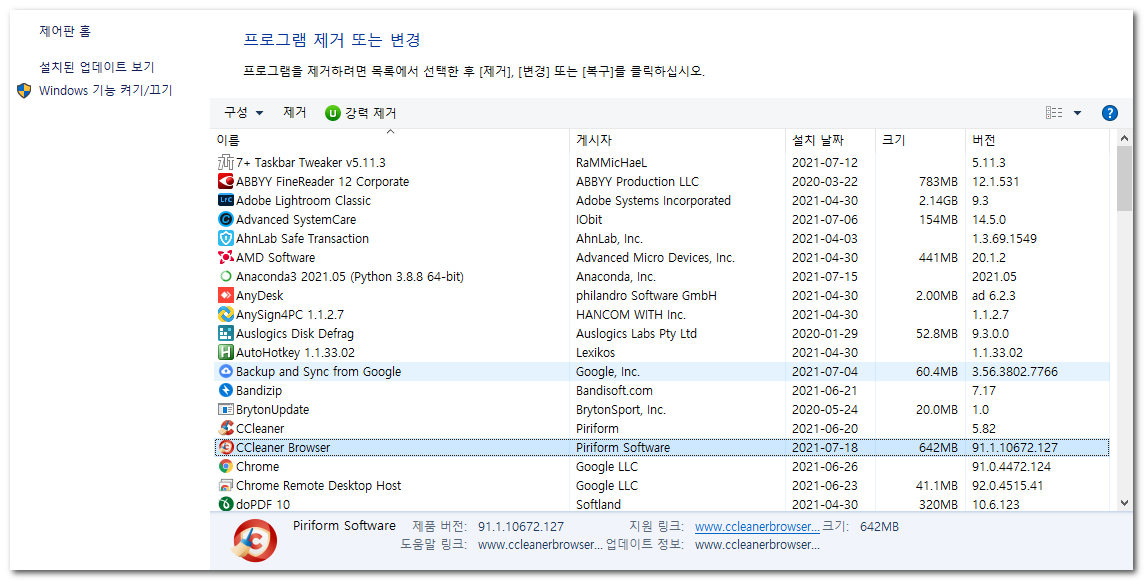
Task: Click version 1.3.69.1549 cell
Action: [1004, 239]
